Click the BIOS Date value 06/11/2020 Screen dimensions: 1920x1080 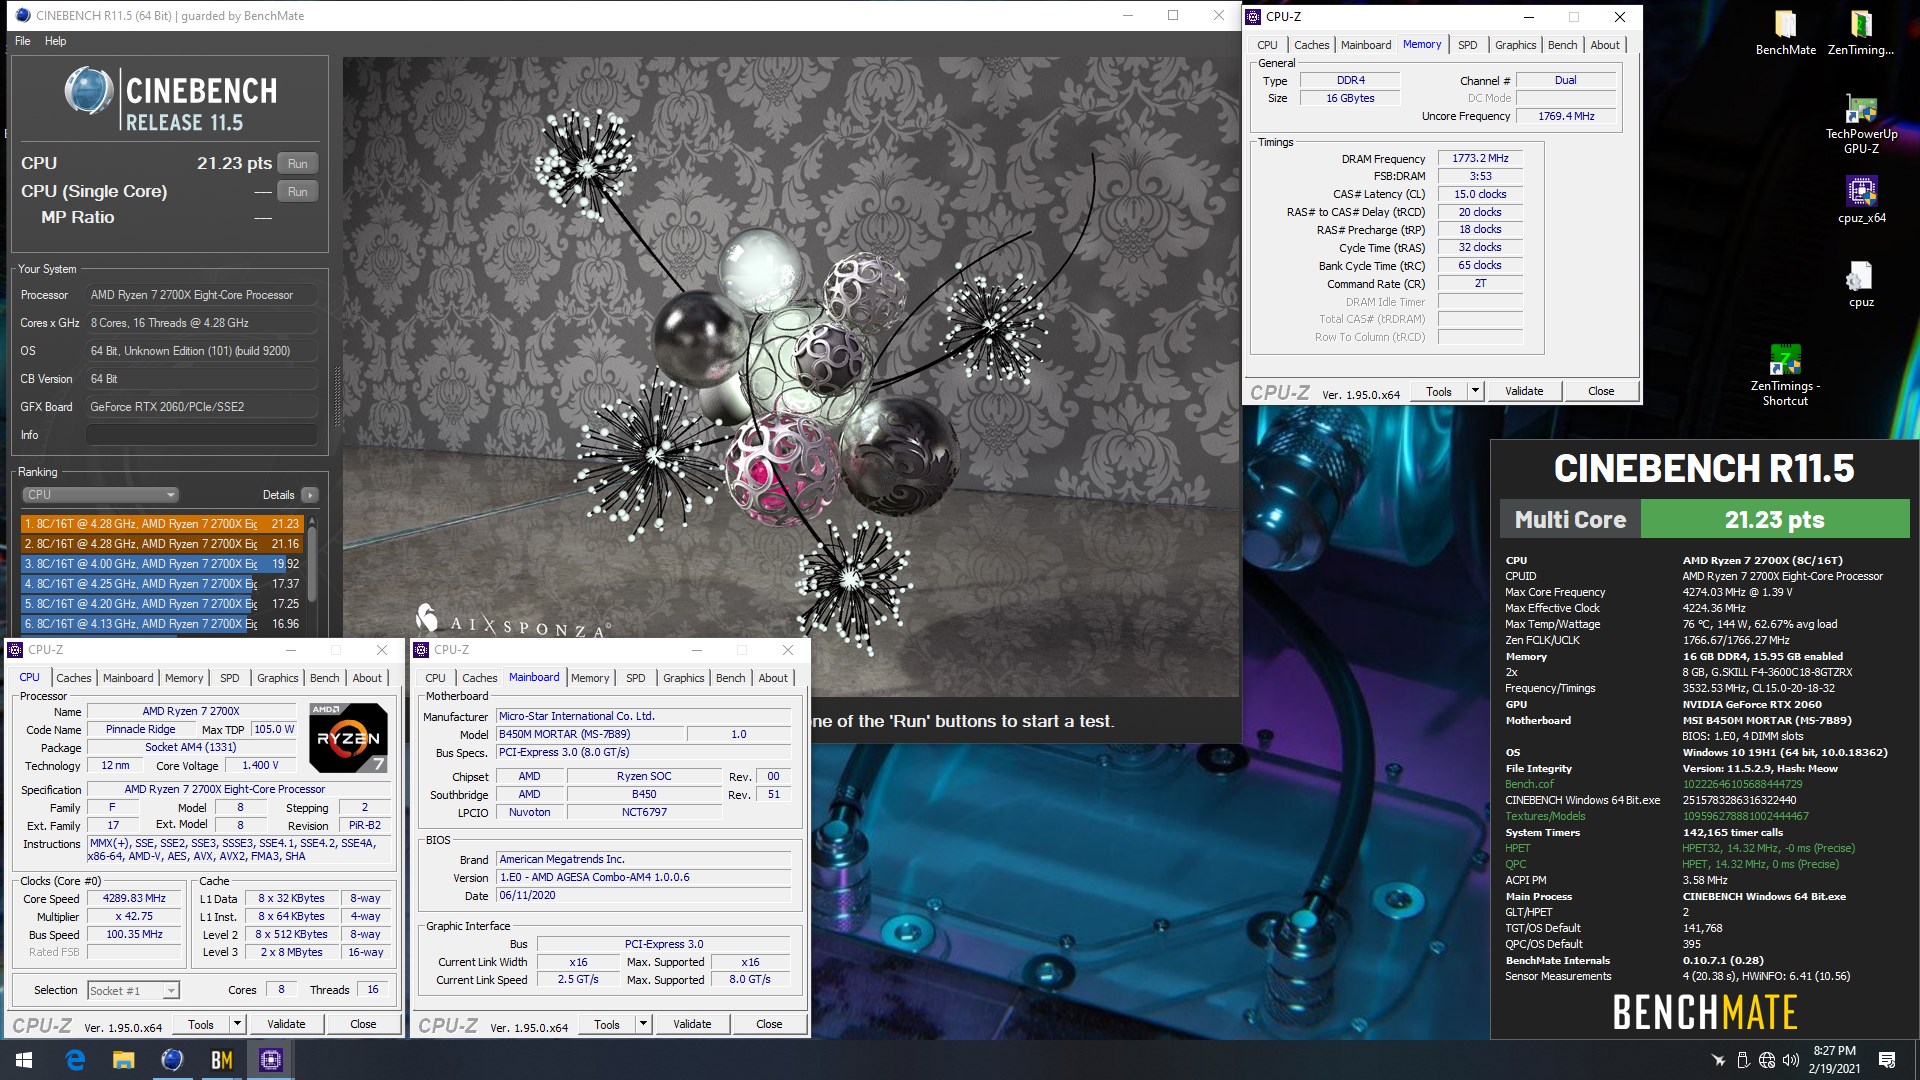[x=644, y=896]
